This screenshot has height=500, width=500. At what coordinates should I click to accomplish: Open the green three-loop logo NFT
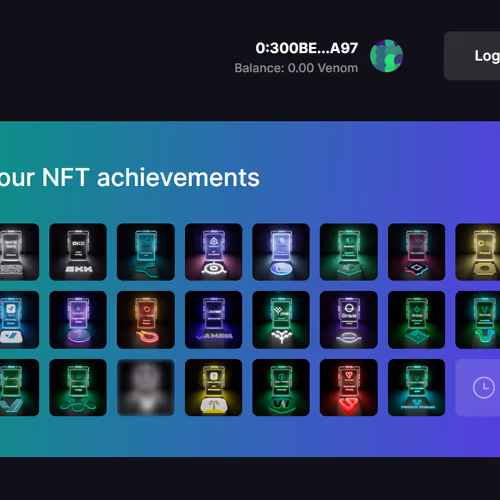(x=78, y=387)
